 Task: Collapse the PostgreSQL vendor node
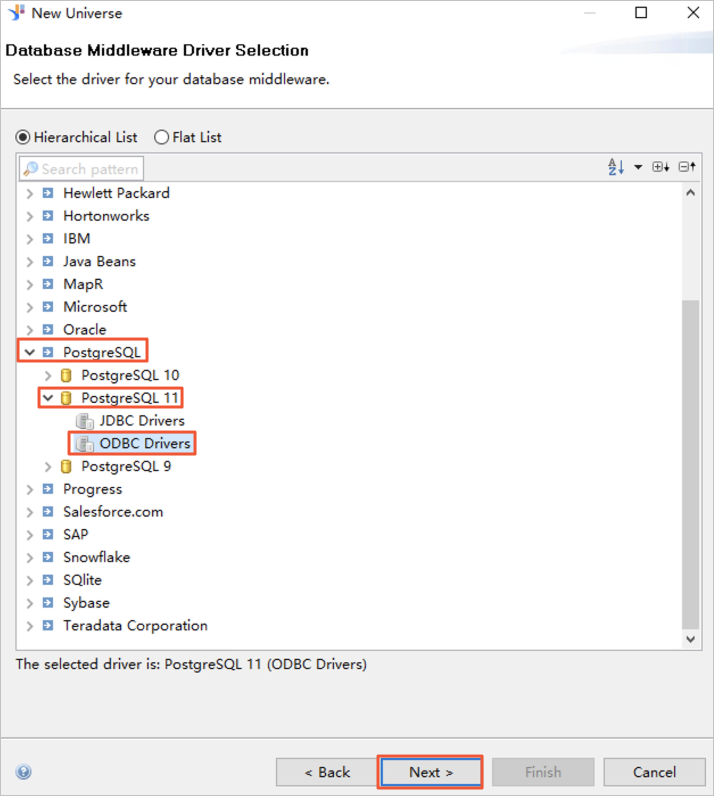[29, 352]
